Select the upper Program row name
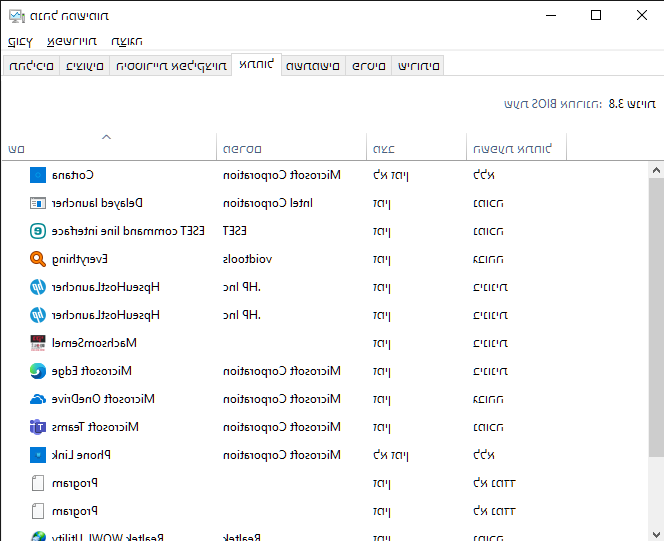Screen dimensions: 664x541 click(75, 483)
